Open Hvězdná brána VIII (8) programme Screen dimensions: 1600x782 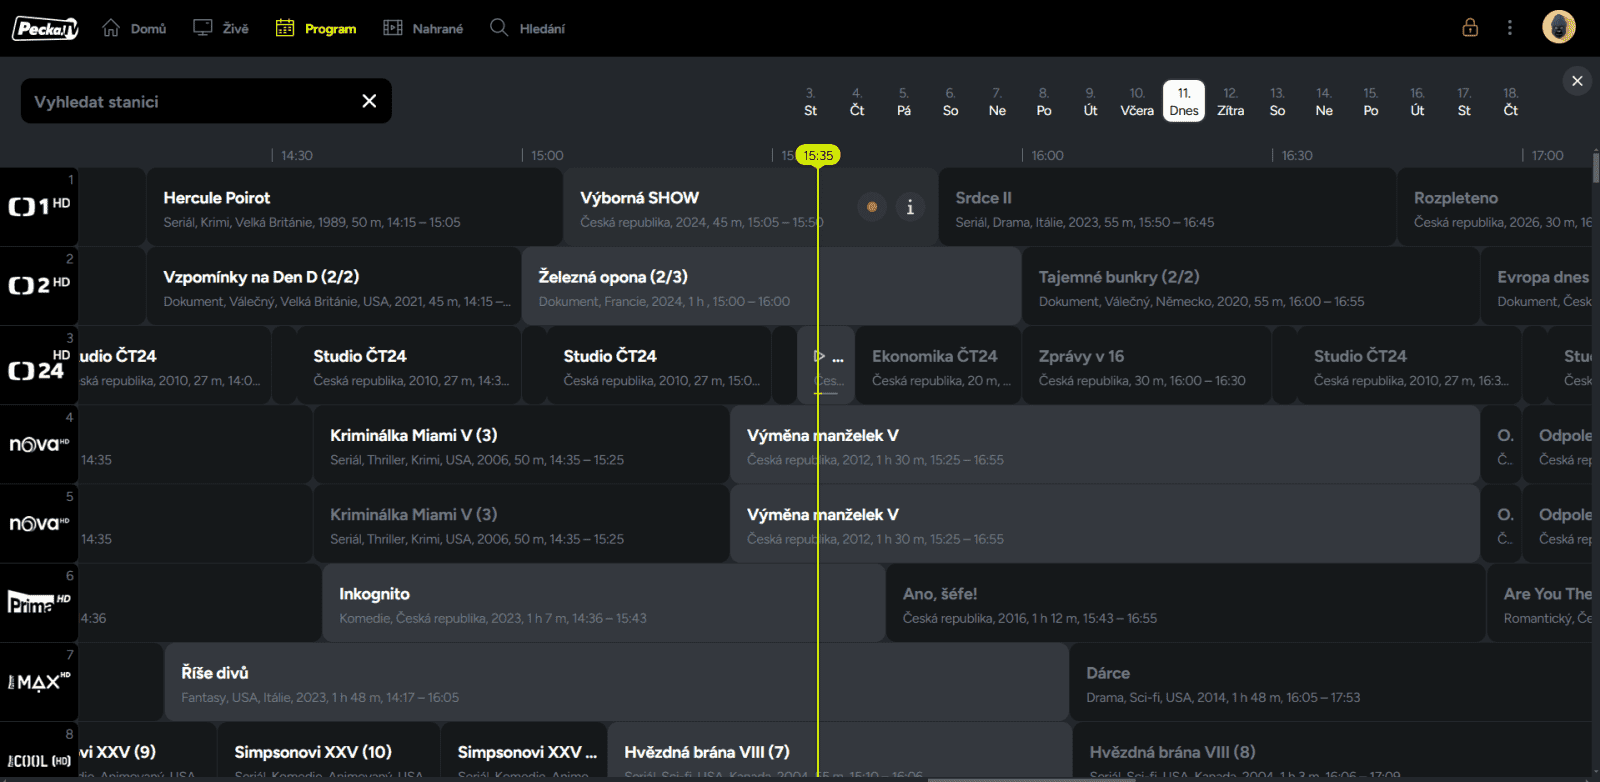[x=1333, y=752]
